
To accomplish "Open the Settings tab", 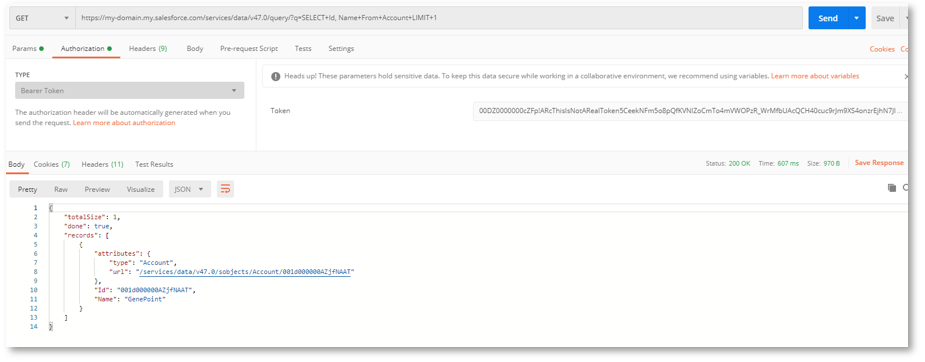I will point(341,48).
